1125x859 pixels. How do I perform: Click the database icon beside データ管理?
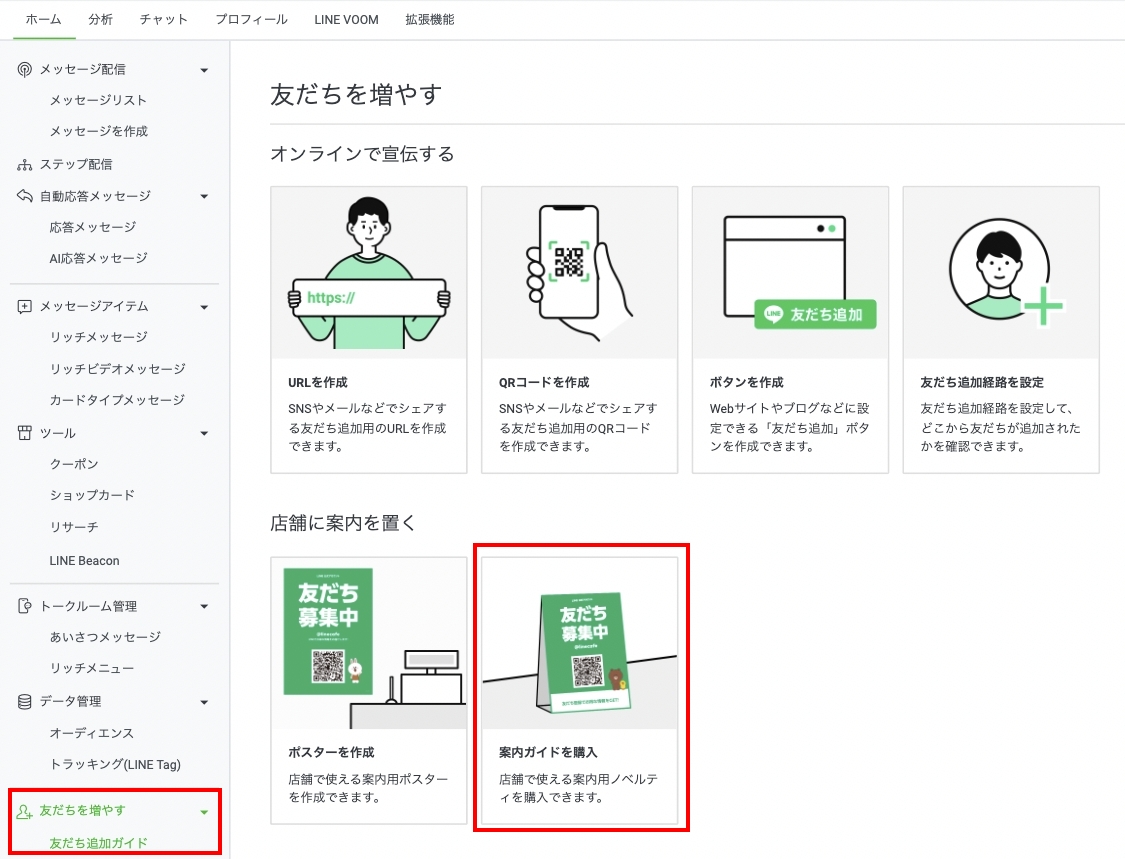(25, 701)
